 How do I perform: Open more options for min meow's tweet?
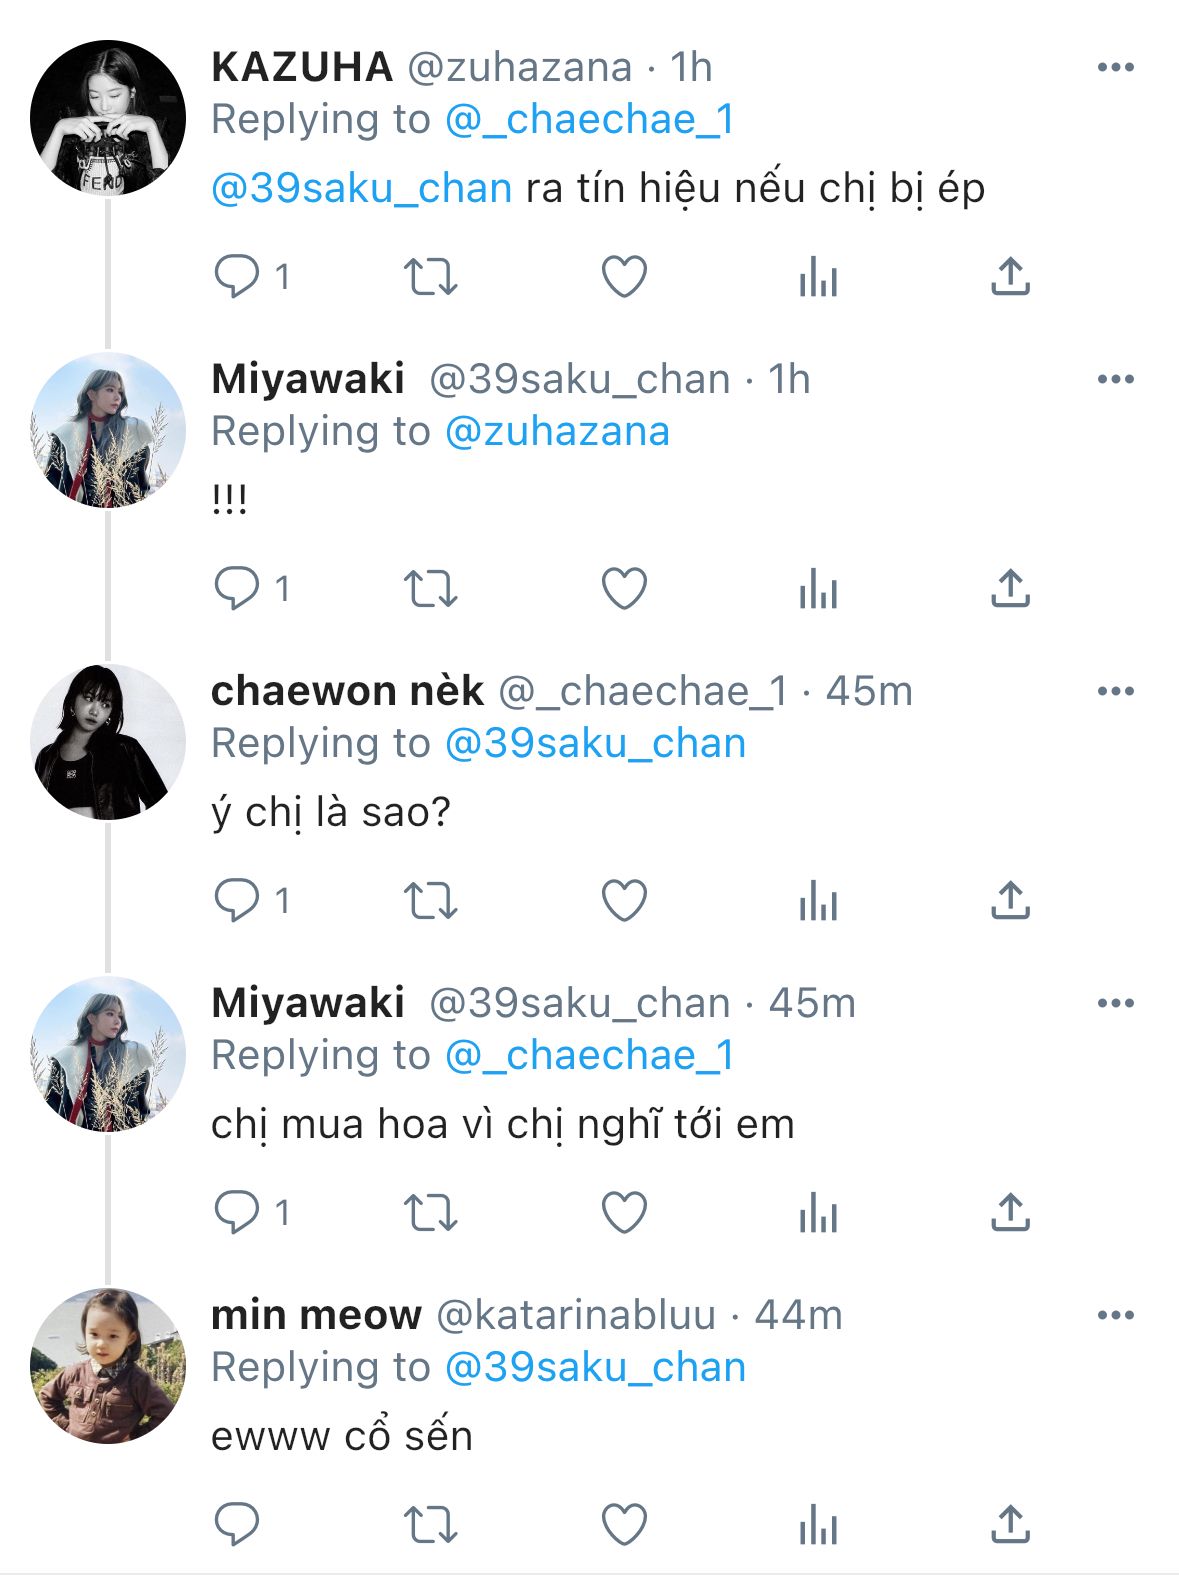1115,1315
